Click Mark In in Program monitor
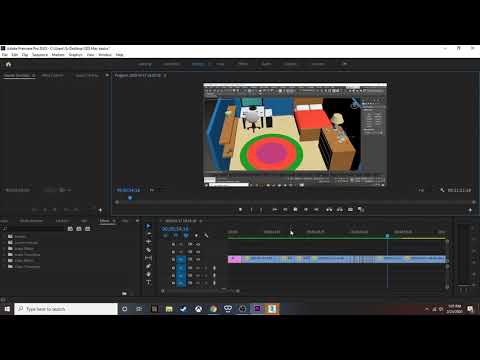 [x=251, y=210]
